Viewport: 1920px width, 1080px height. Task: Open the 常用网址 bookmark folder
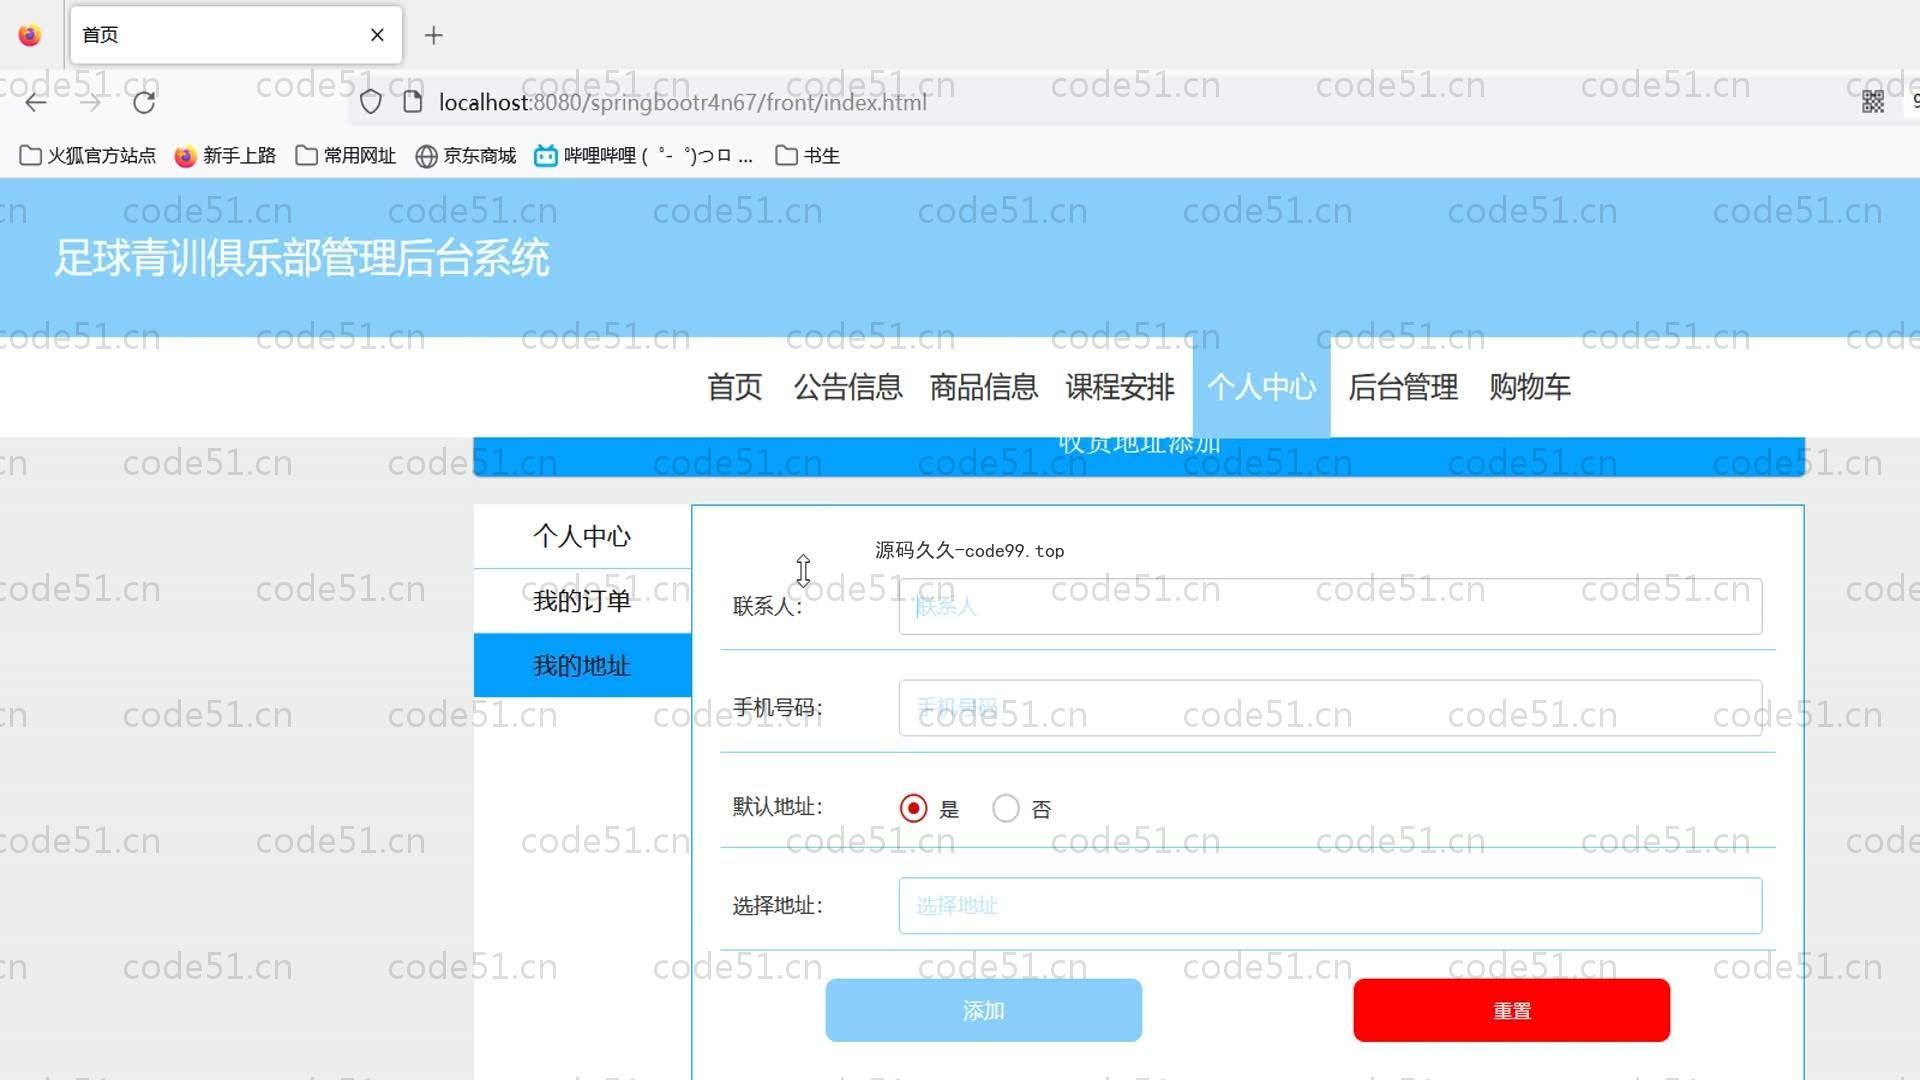click(x=346, y=156)
